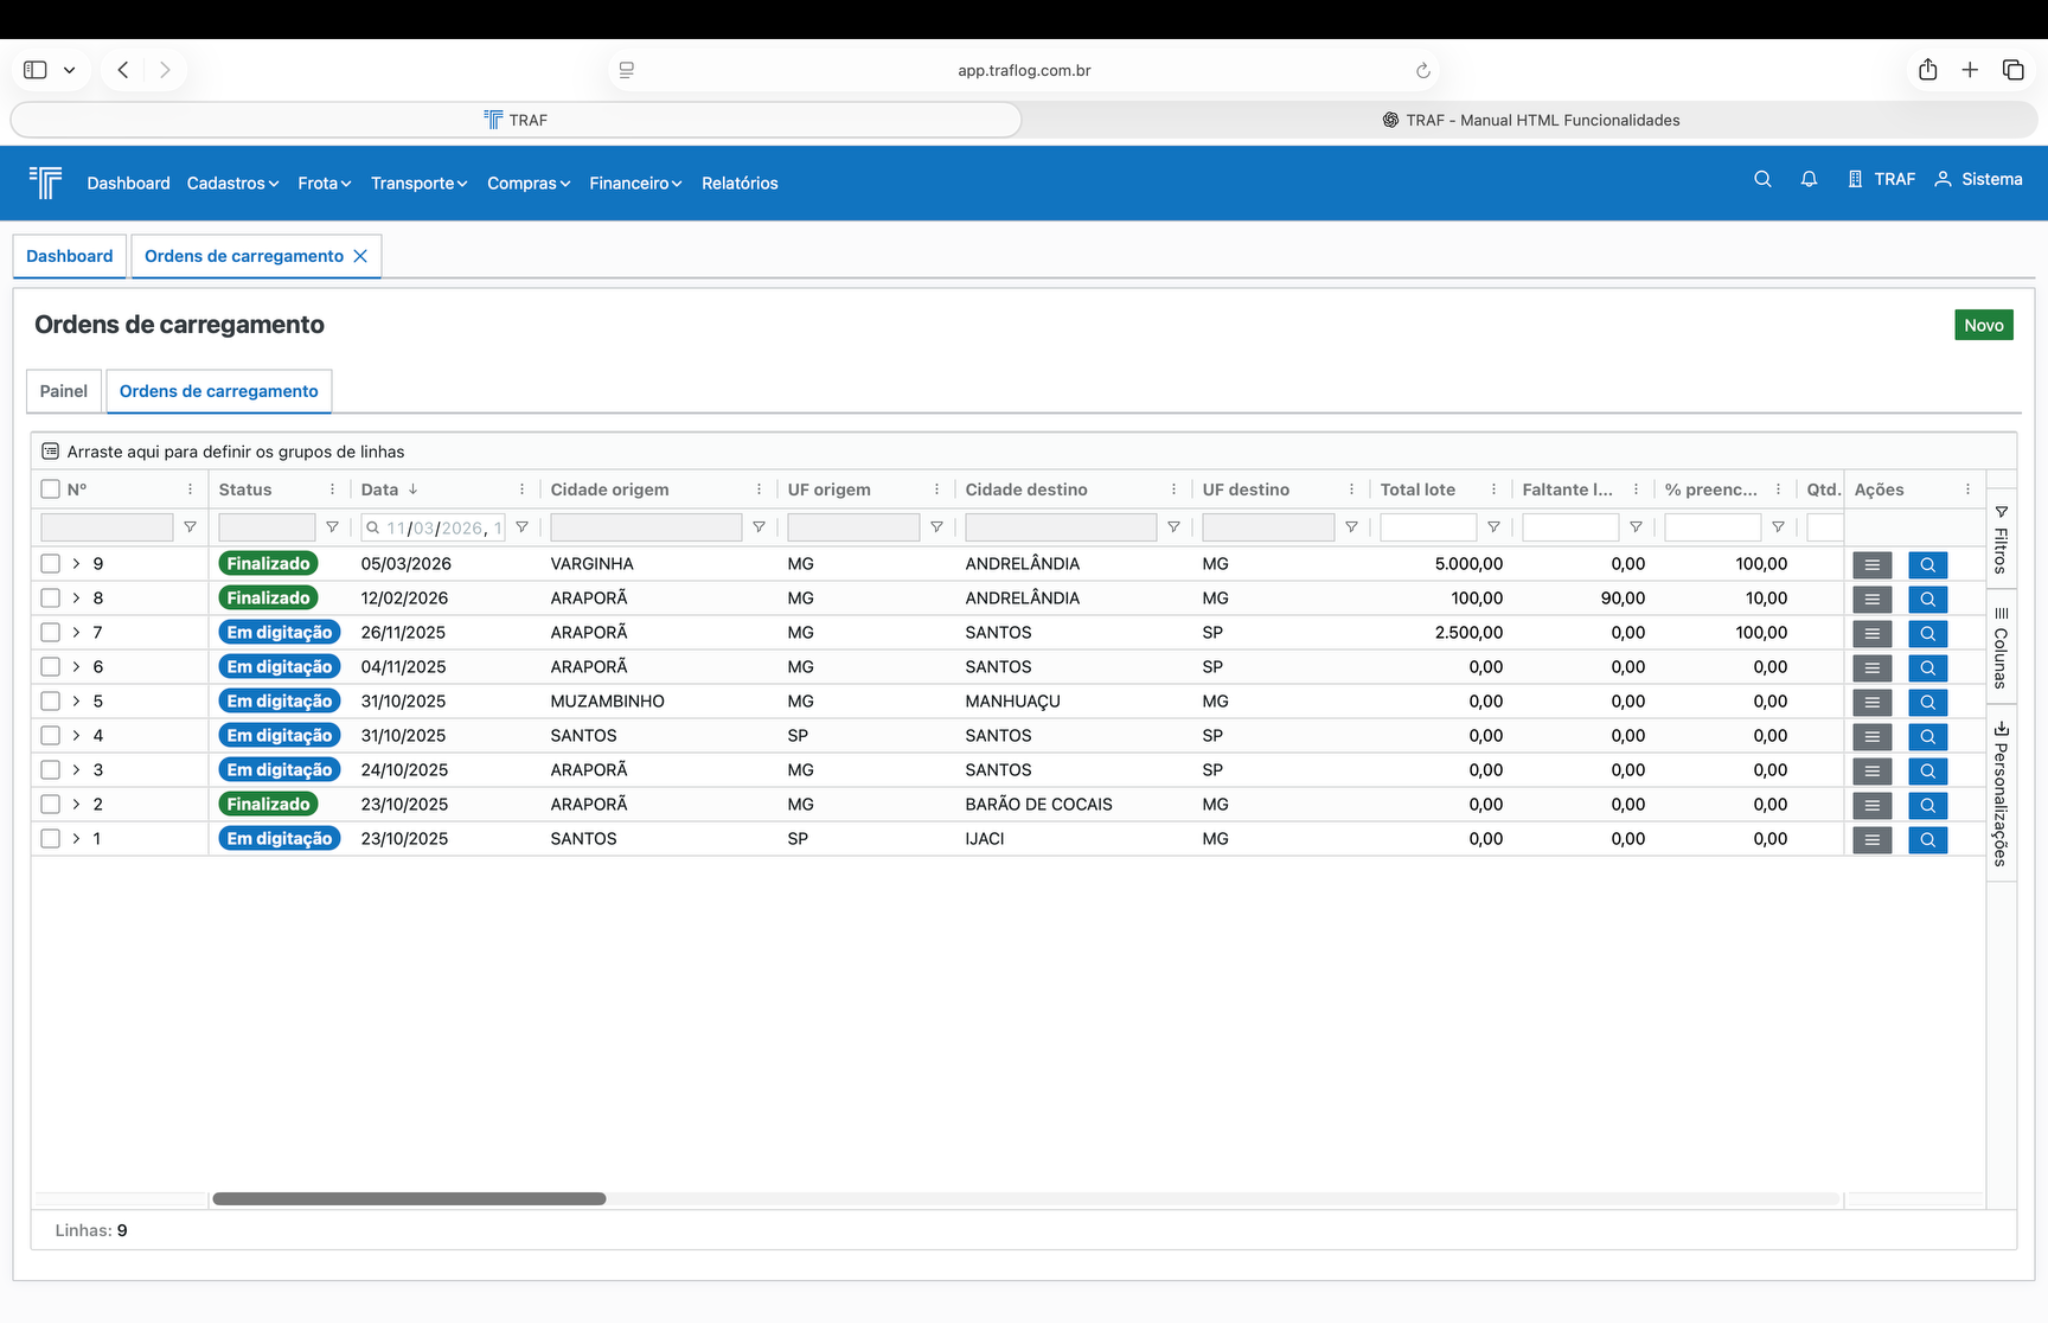Click the green Novo button
This screenshot has height=1323, width=2048.
click(x=1982, y=325)
